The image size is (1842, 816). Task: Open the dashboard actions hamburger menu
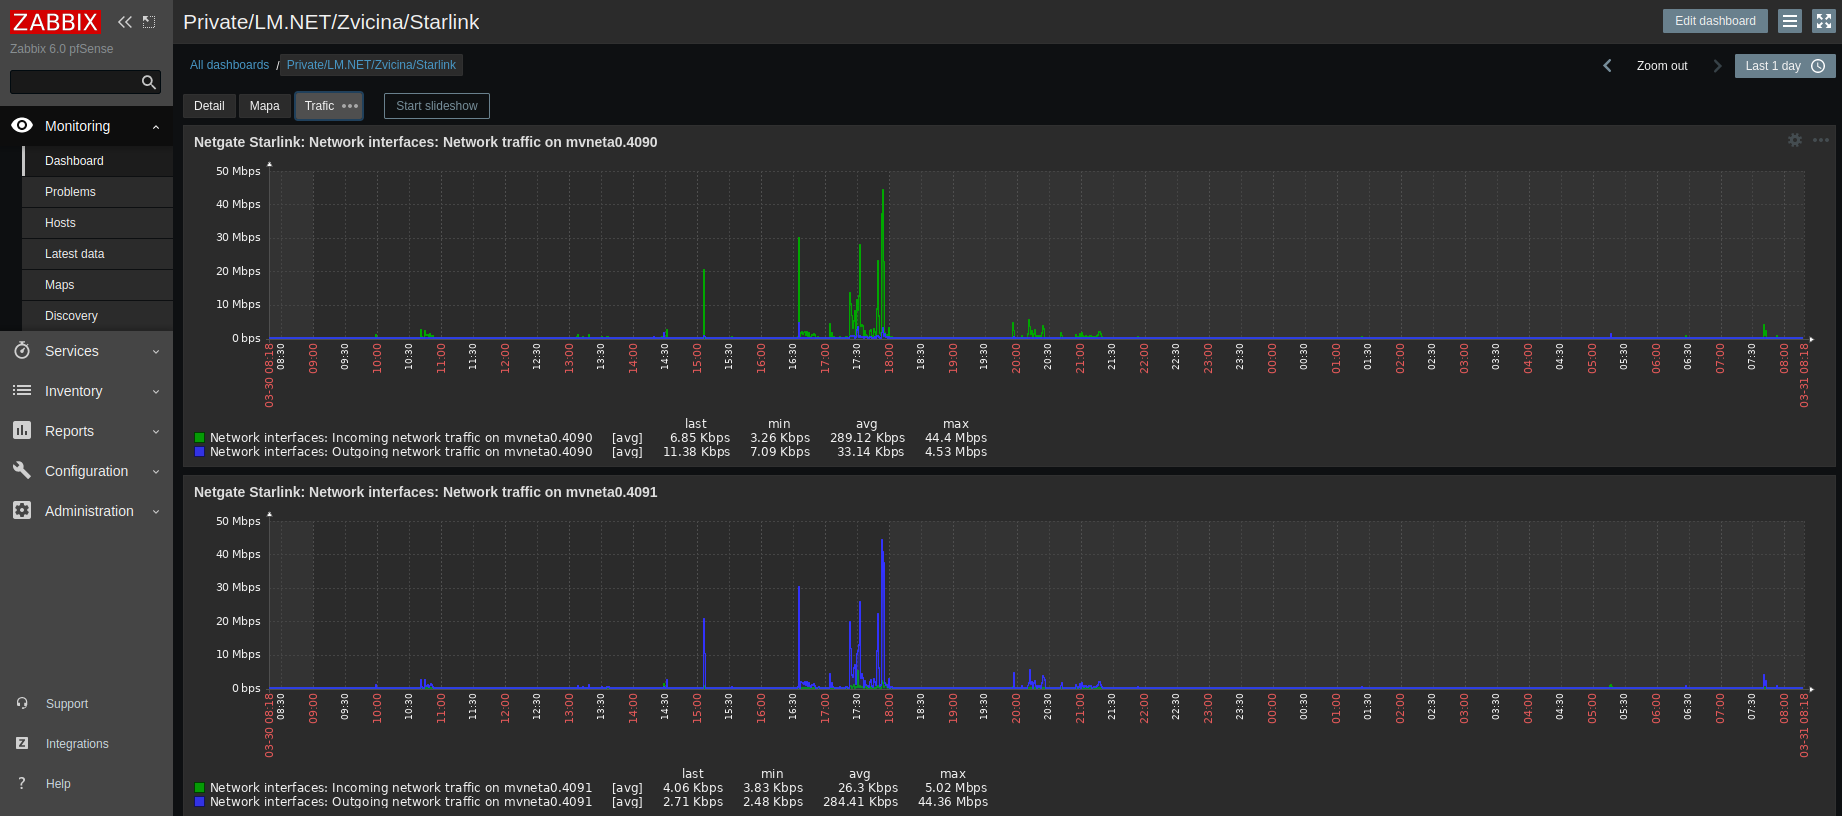(1790, 21)
